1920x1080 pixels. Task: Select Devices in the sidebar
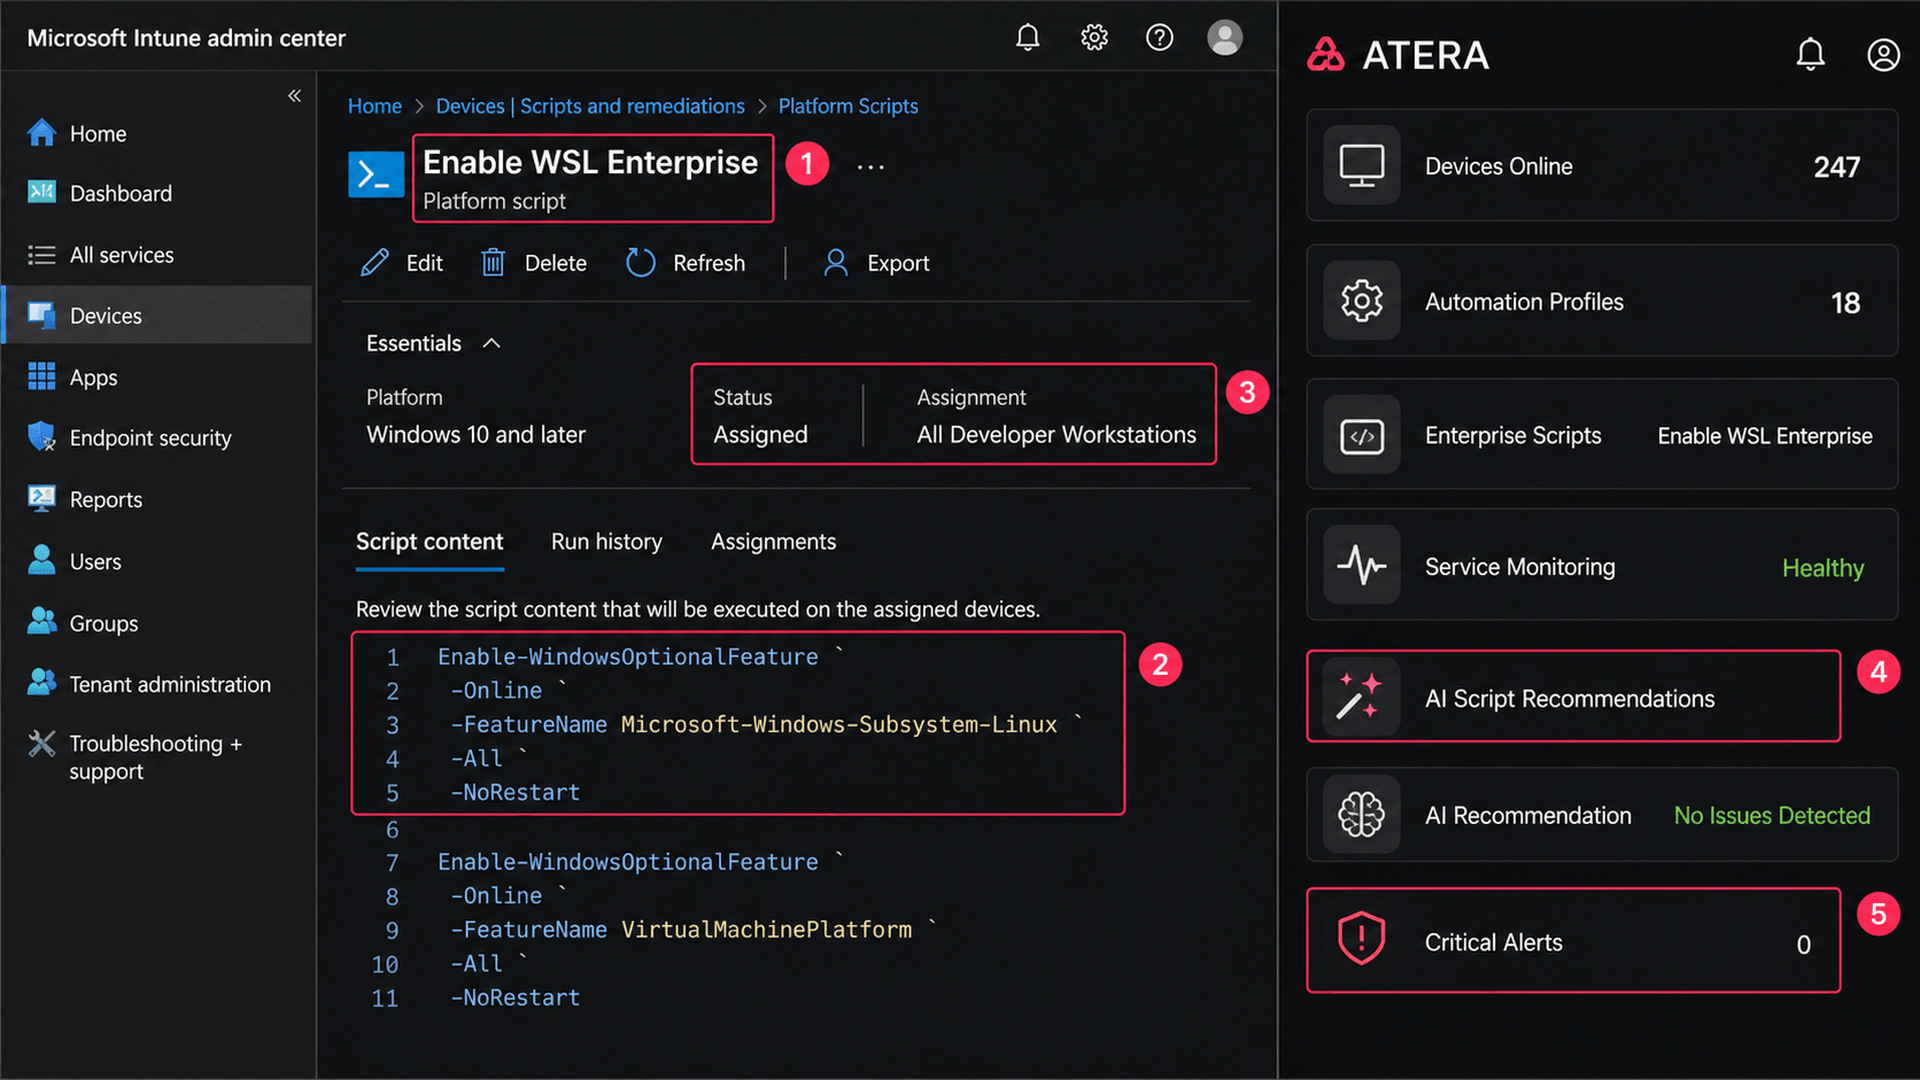point(157,315)
